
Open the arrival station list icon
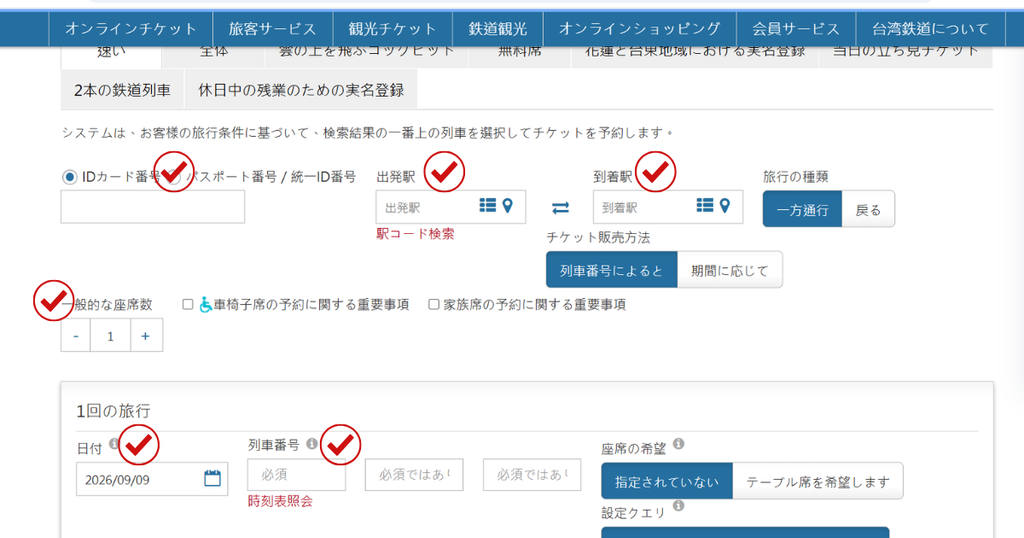705,206
